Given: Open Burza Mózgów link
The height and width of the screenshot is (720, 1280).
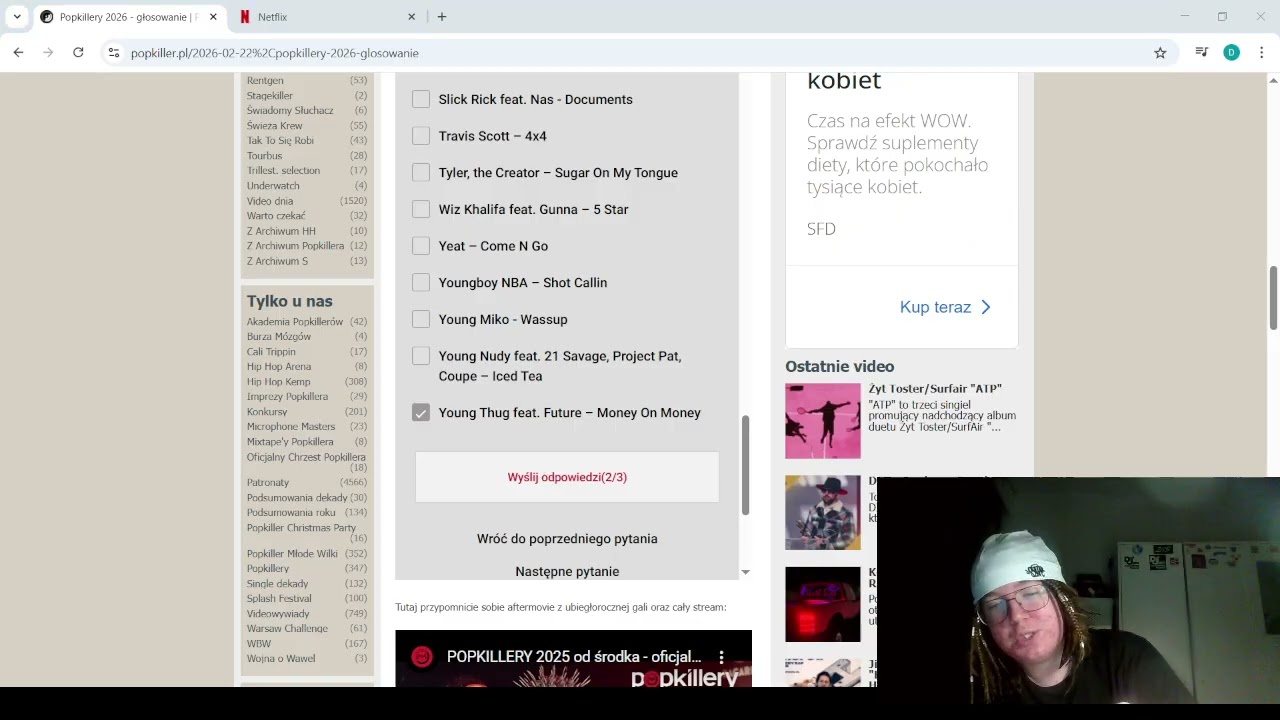Looking at the screenshot, I should [x=279, y=336].
